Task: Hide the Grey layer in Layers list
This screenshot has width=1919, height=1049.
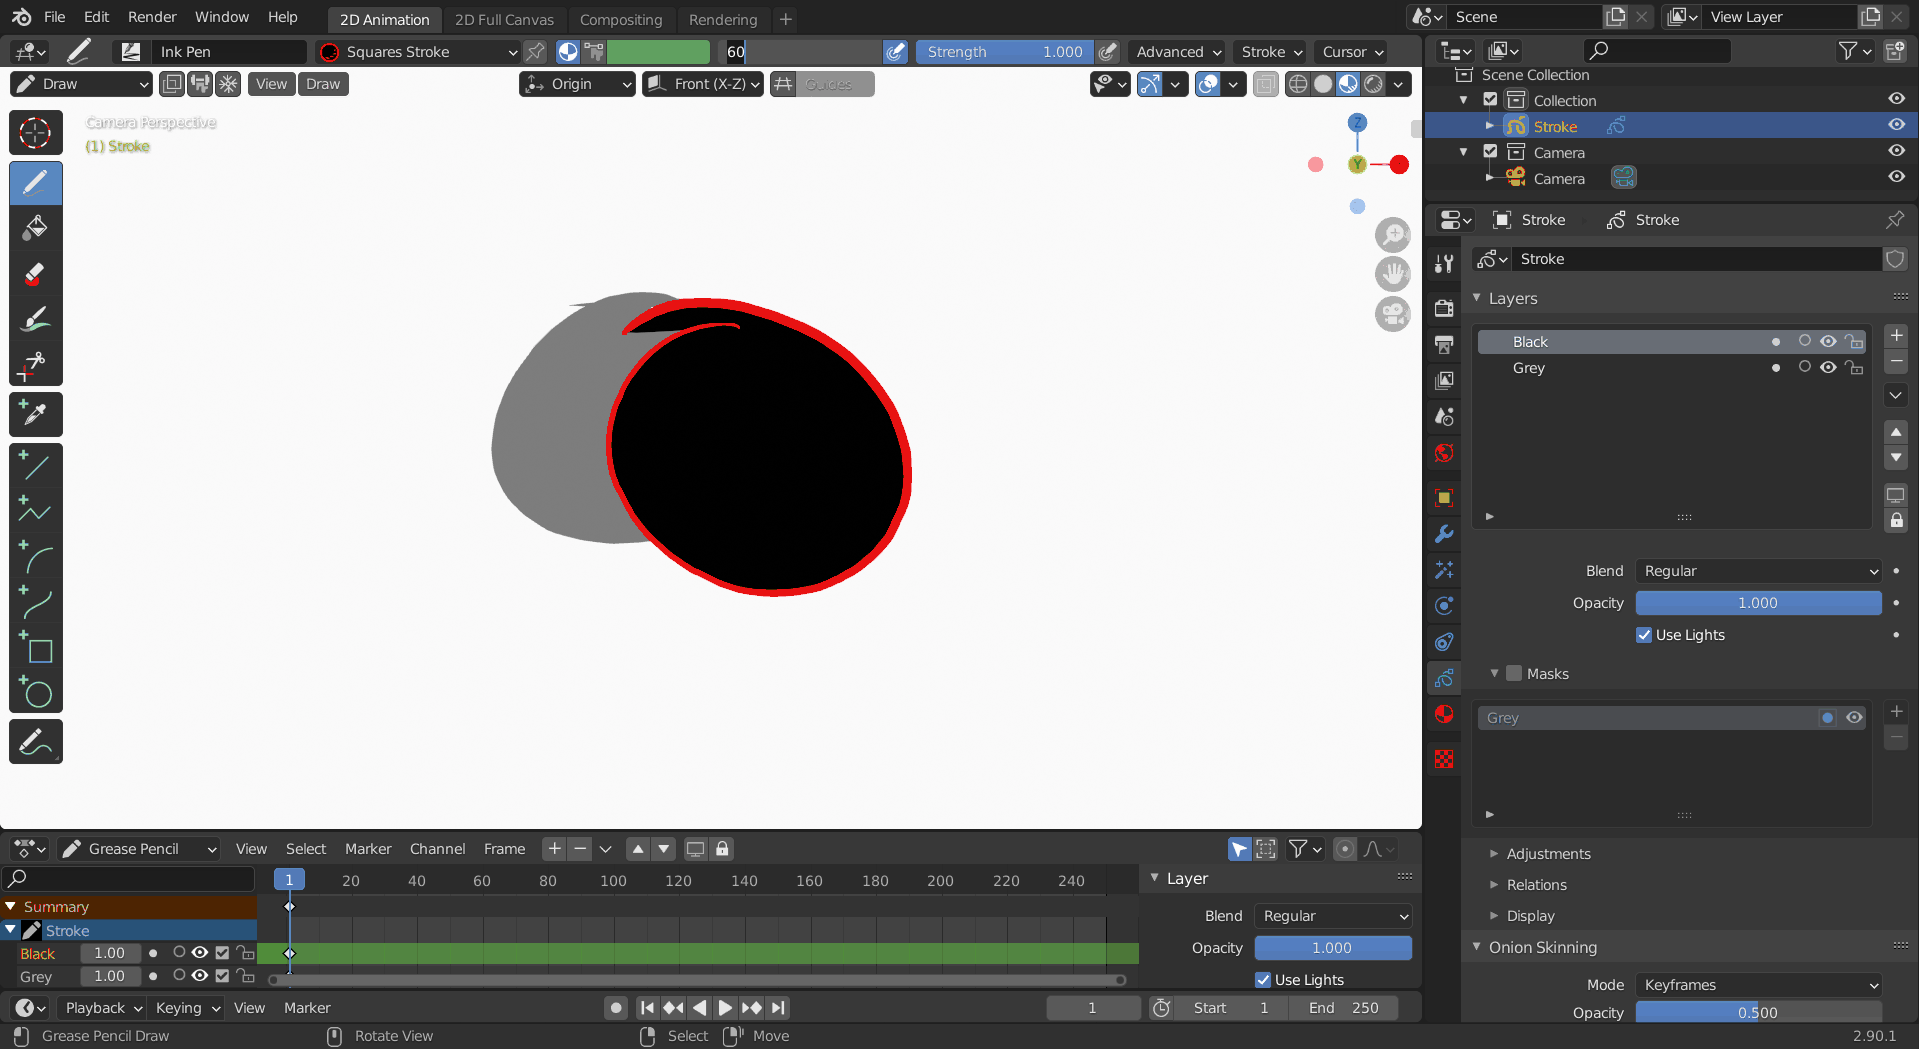Action: (1828, 368)
